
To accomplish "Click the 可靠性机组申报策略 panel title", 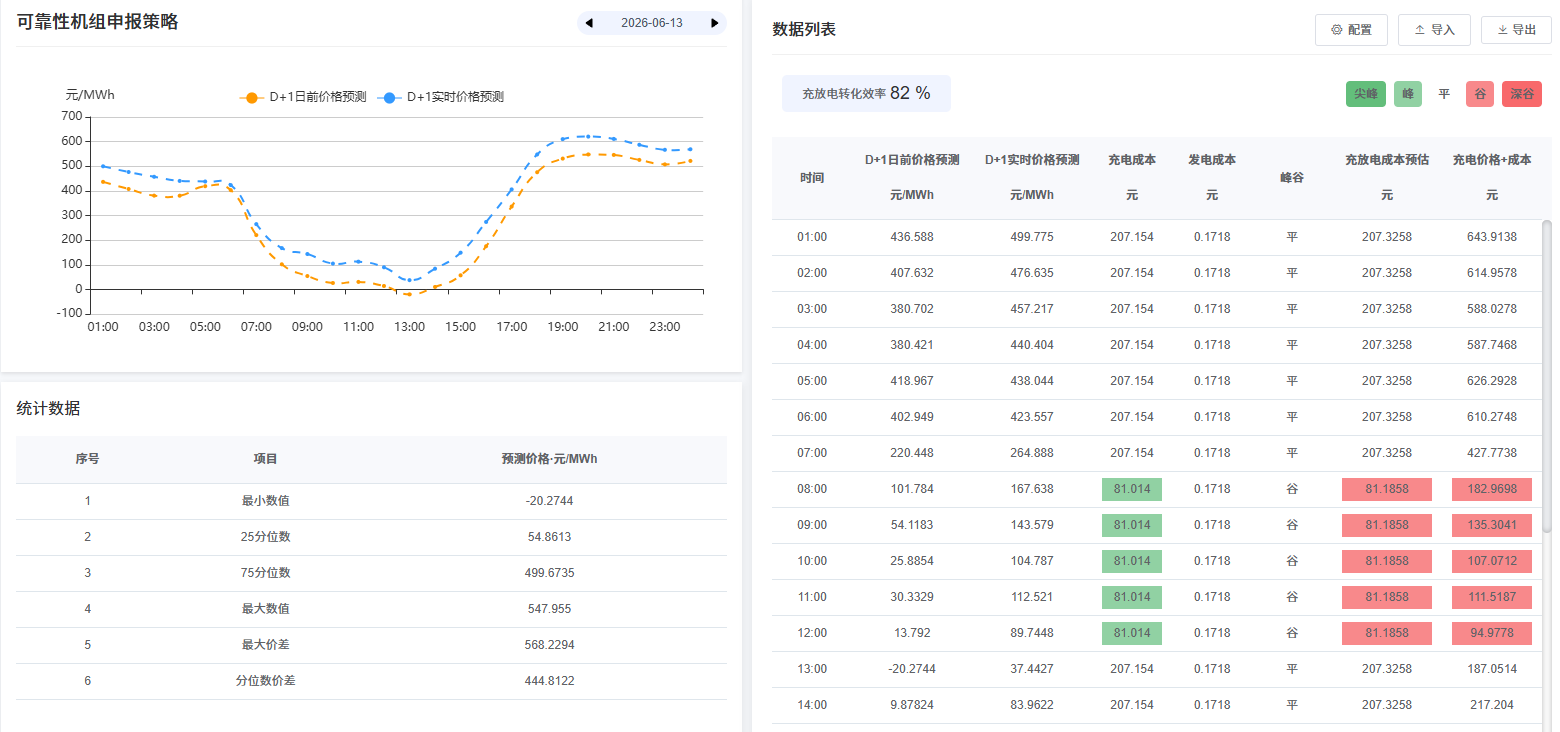I will [x=97, y=22].
